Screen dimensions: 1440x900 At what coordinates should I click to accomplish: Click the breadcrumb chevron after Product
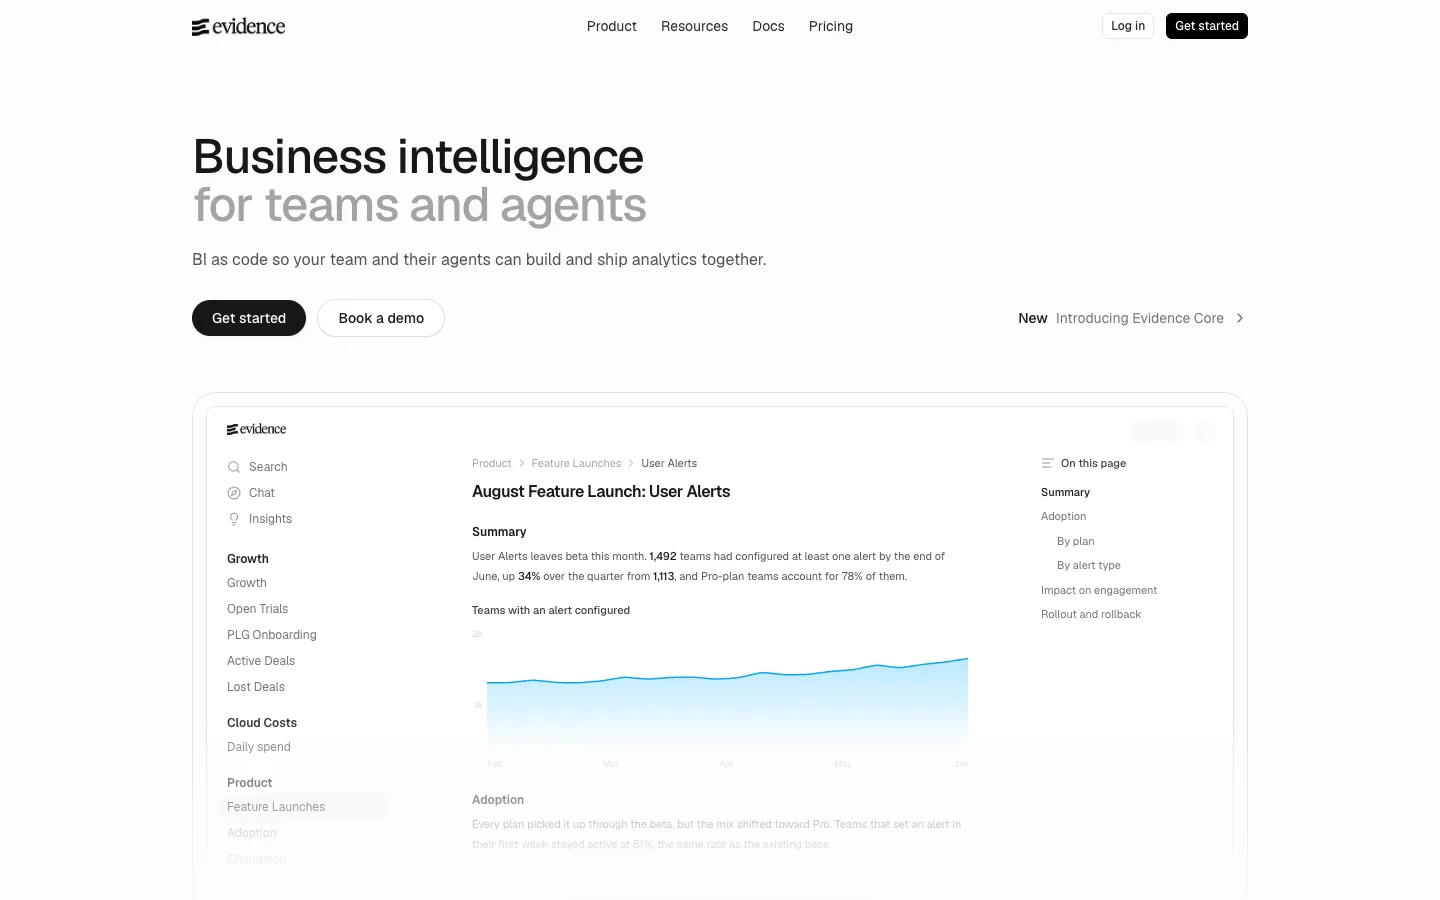tap(522, 463)
